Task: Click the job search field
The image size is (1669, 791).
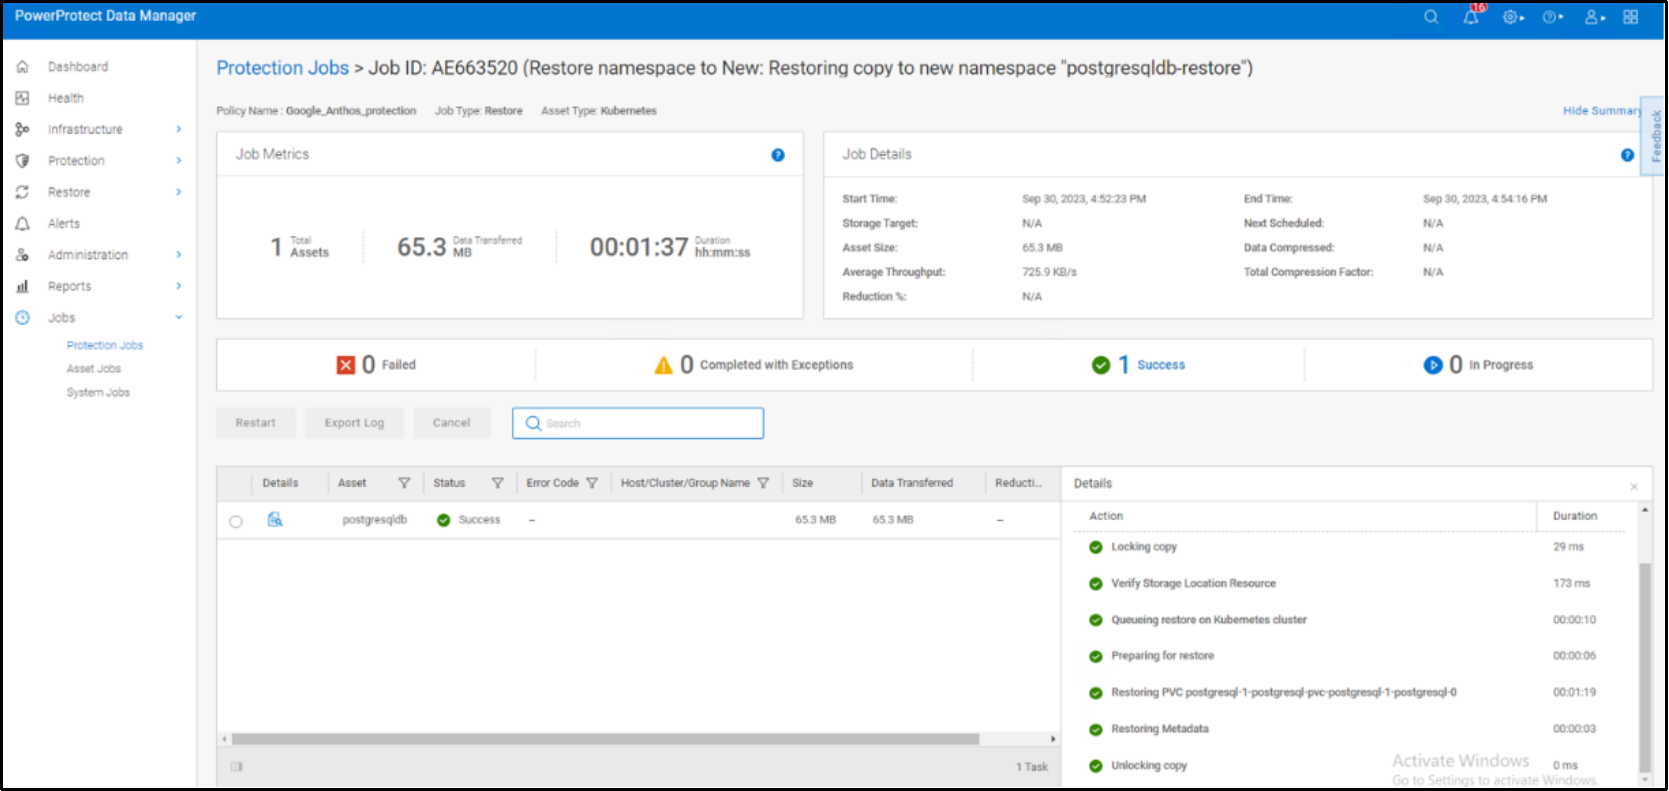Action: pos(638,423)
